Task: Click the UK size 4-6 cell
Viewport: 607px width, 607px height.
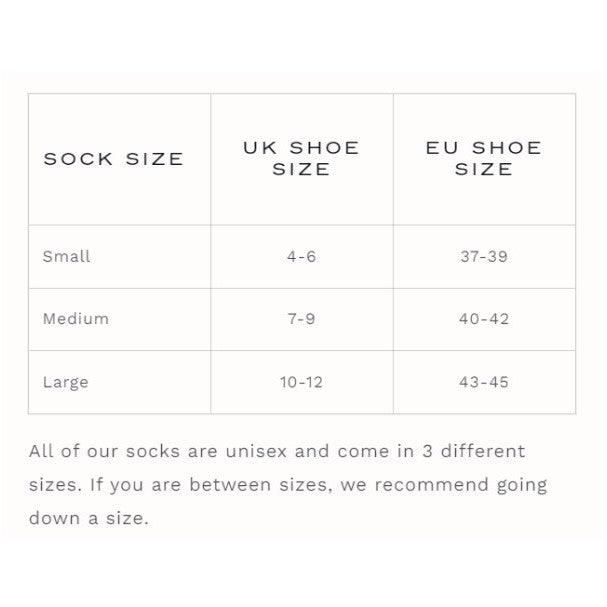Action: (301, 256)
